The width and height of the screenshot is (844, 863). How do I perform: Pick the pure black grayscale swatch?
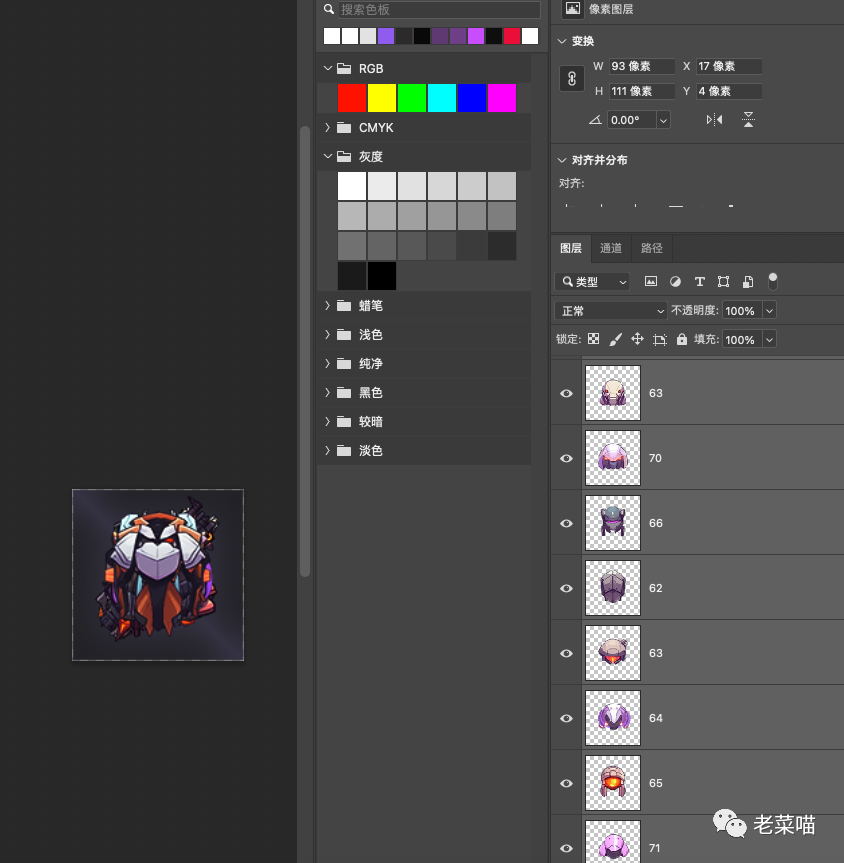click(x=382, y=276)
